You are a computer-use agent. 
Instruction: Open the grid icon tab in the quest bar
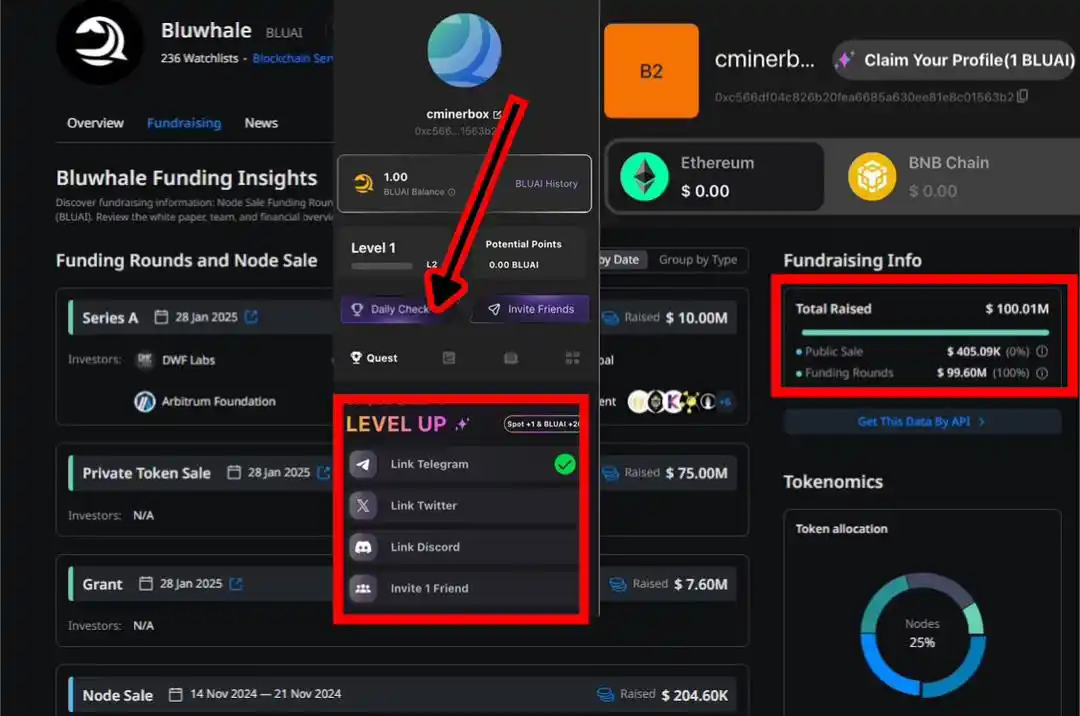pos(572,358)
